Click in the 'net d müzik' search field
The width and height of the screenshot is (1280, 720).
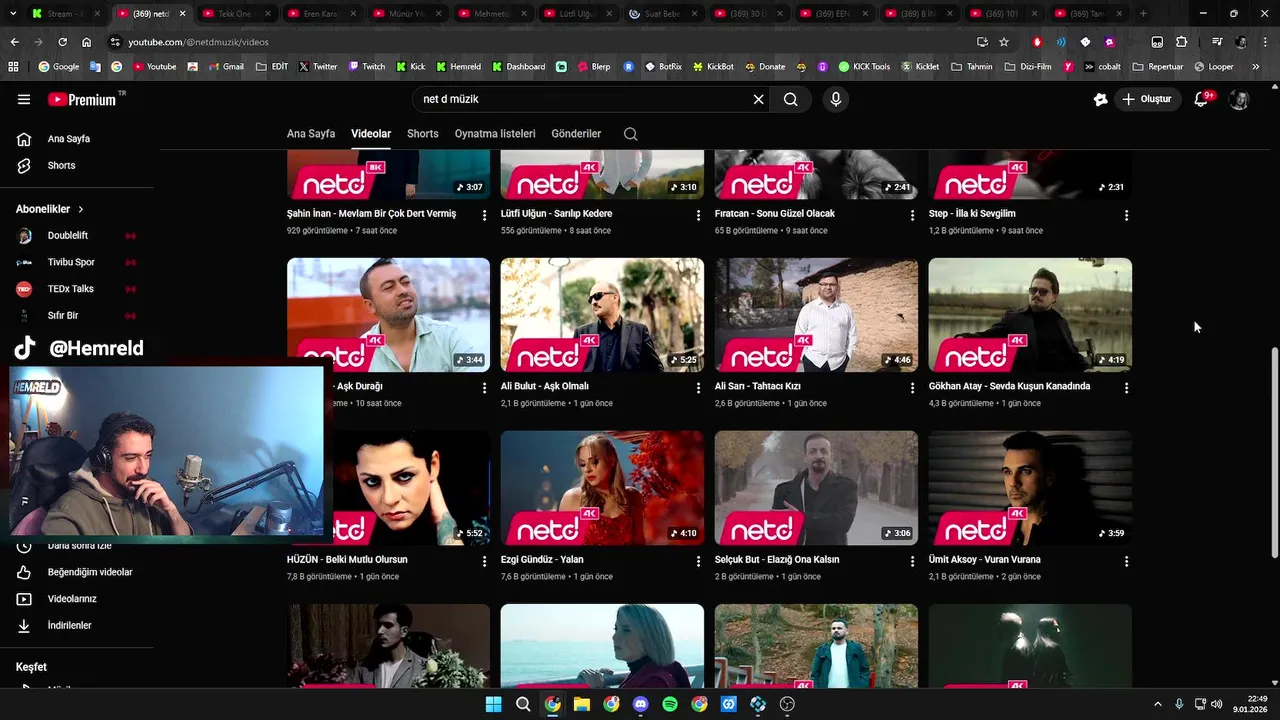click(x=585, y=99)
